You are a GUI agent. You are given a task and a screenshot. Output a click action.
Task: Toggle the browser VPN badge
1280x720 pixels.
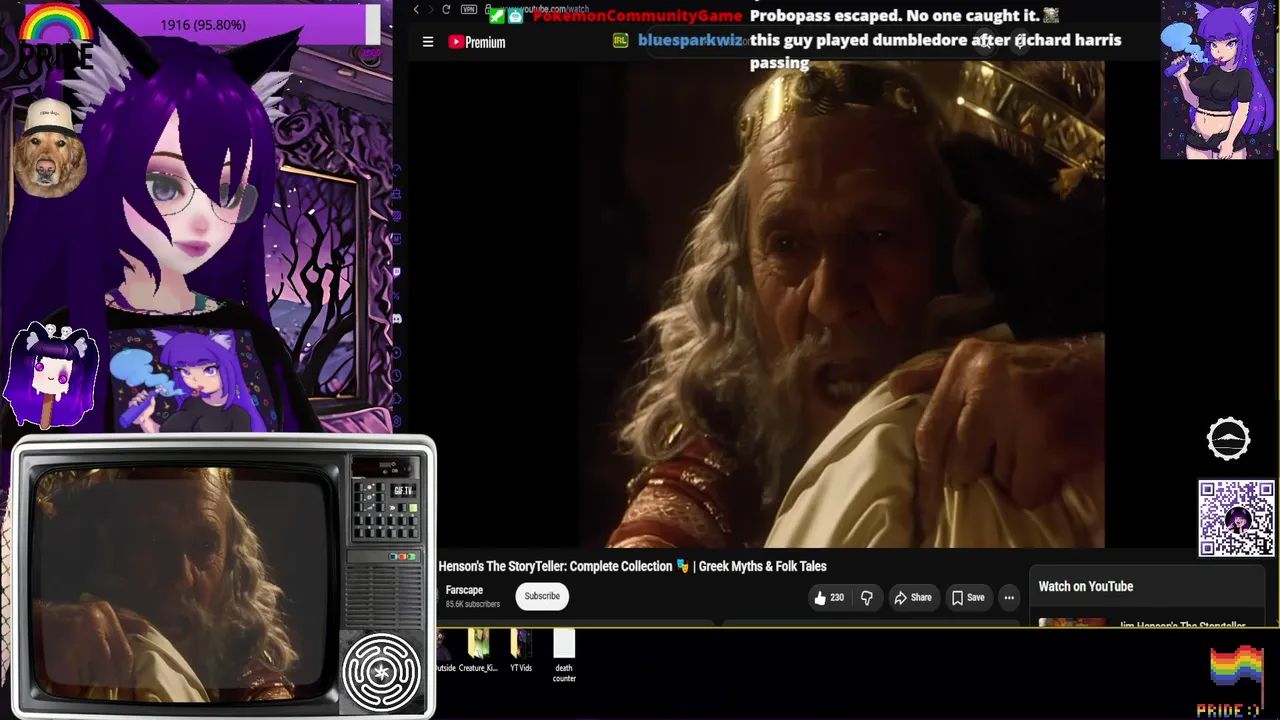click(469, 10)
